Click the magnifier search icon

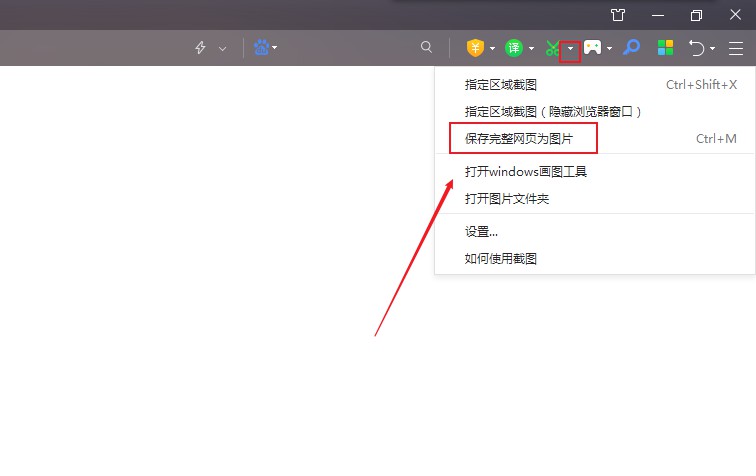[426, 47]
